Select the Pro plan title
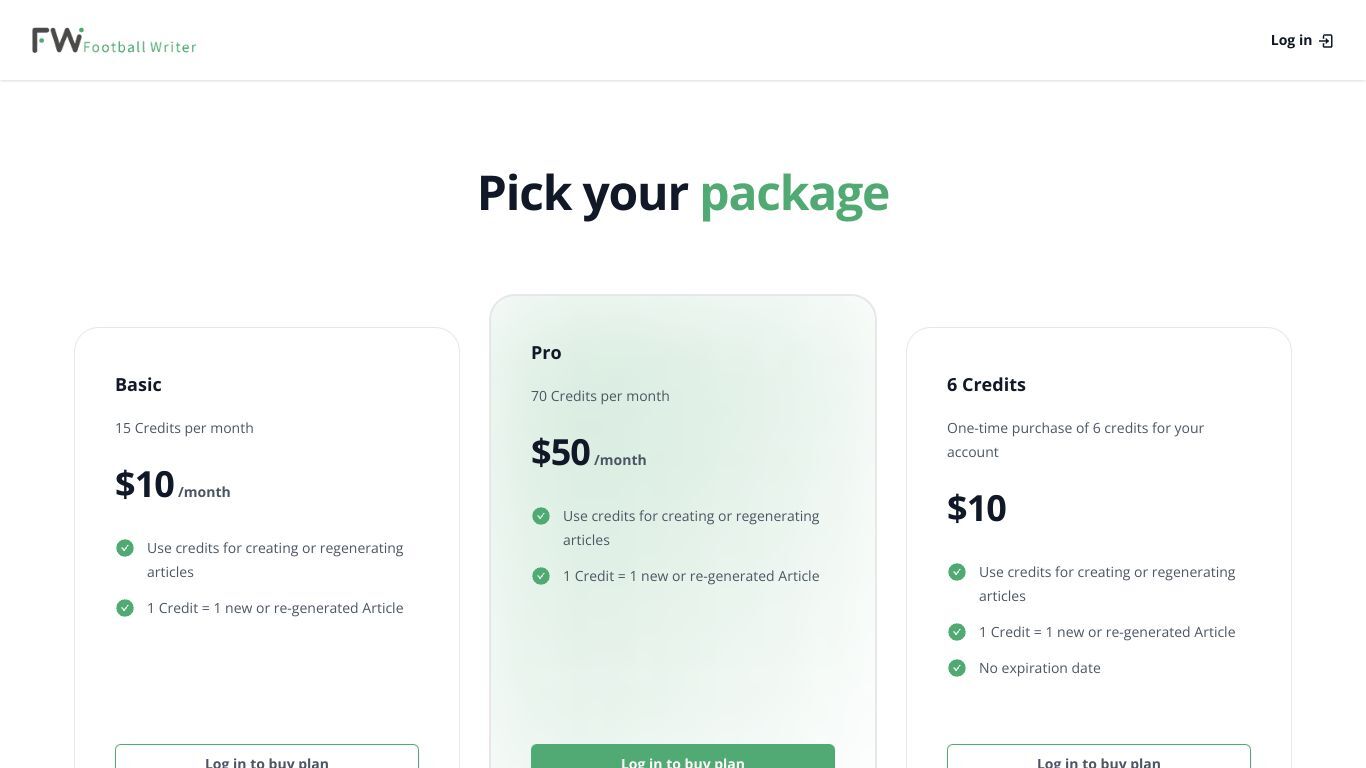This screenshot has width=1366, height=768. [x=546, y=353]
